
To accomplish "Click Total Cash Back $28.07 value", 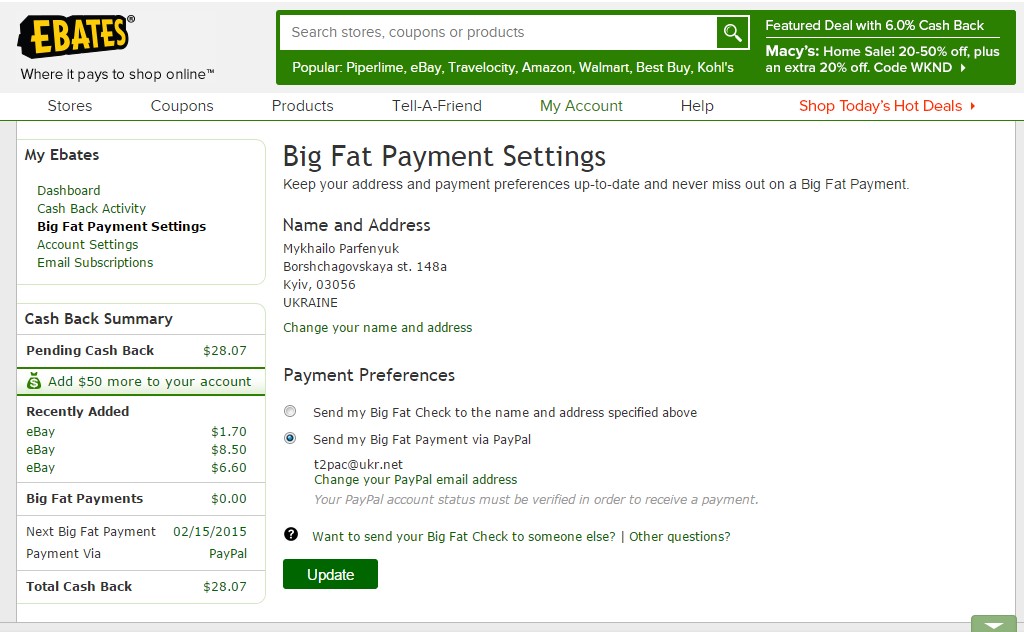I will 225,587.
